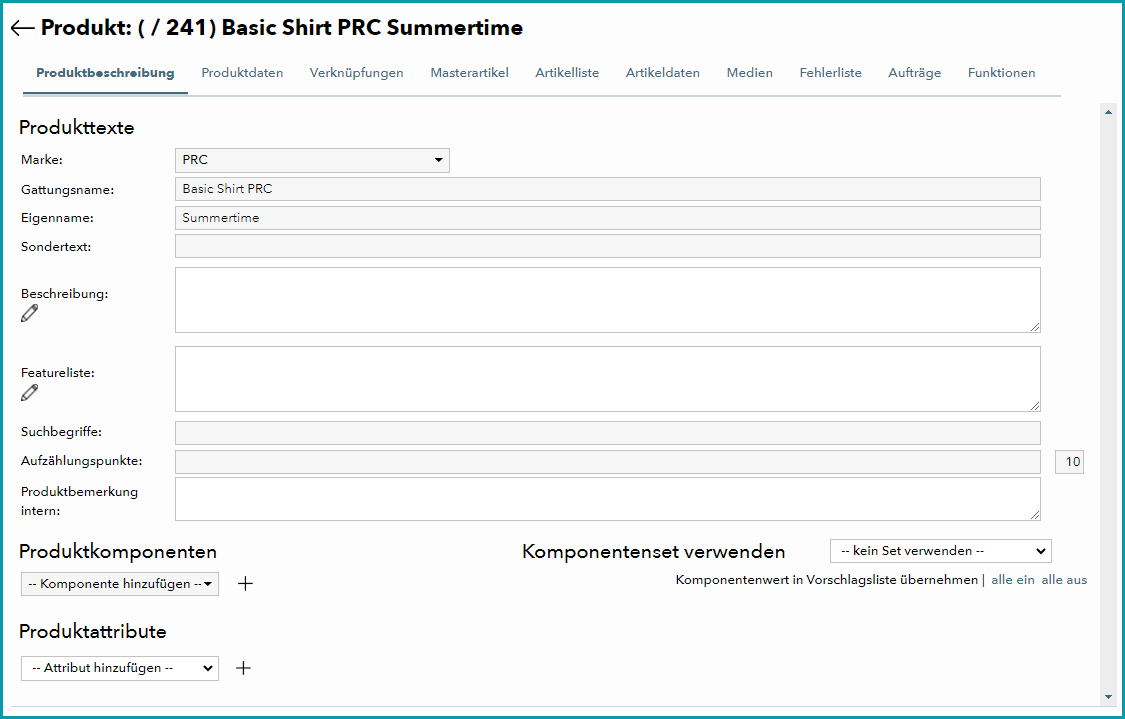Open the Fehlerliste tab
Viewport: 1125px width, 719px height.
830,72
